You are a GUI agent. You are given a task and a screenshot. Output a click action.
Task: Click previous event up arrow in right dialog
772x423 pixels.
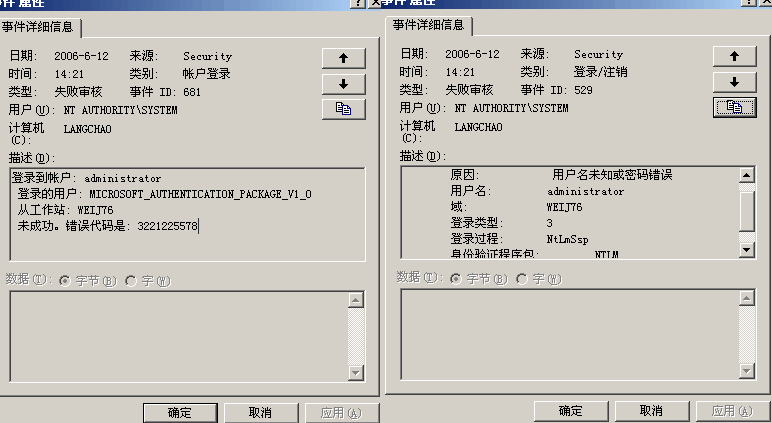735,56
